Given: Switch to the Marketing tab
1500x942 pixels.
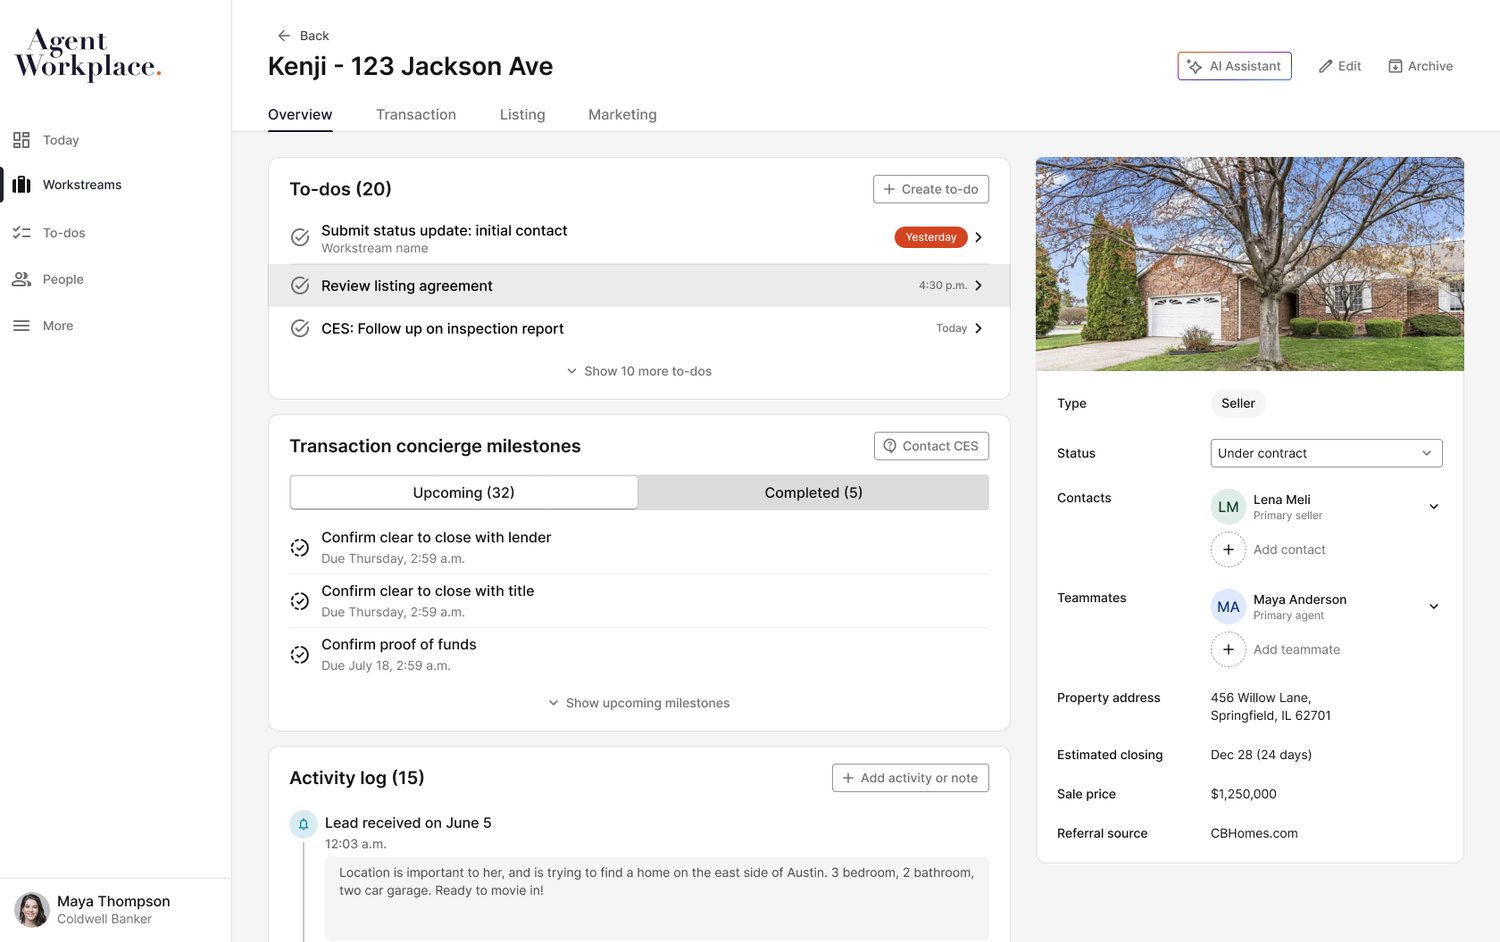Looking at the screenshot, I should 622,115.
